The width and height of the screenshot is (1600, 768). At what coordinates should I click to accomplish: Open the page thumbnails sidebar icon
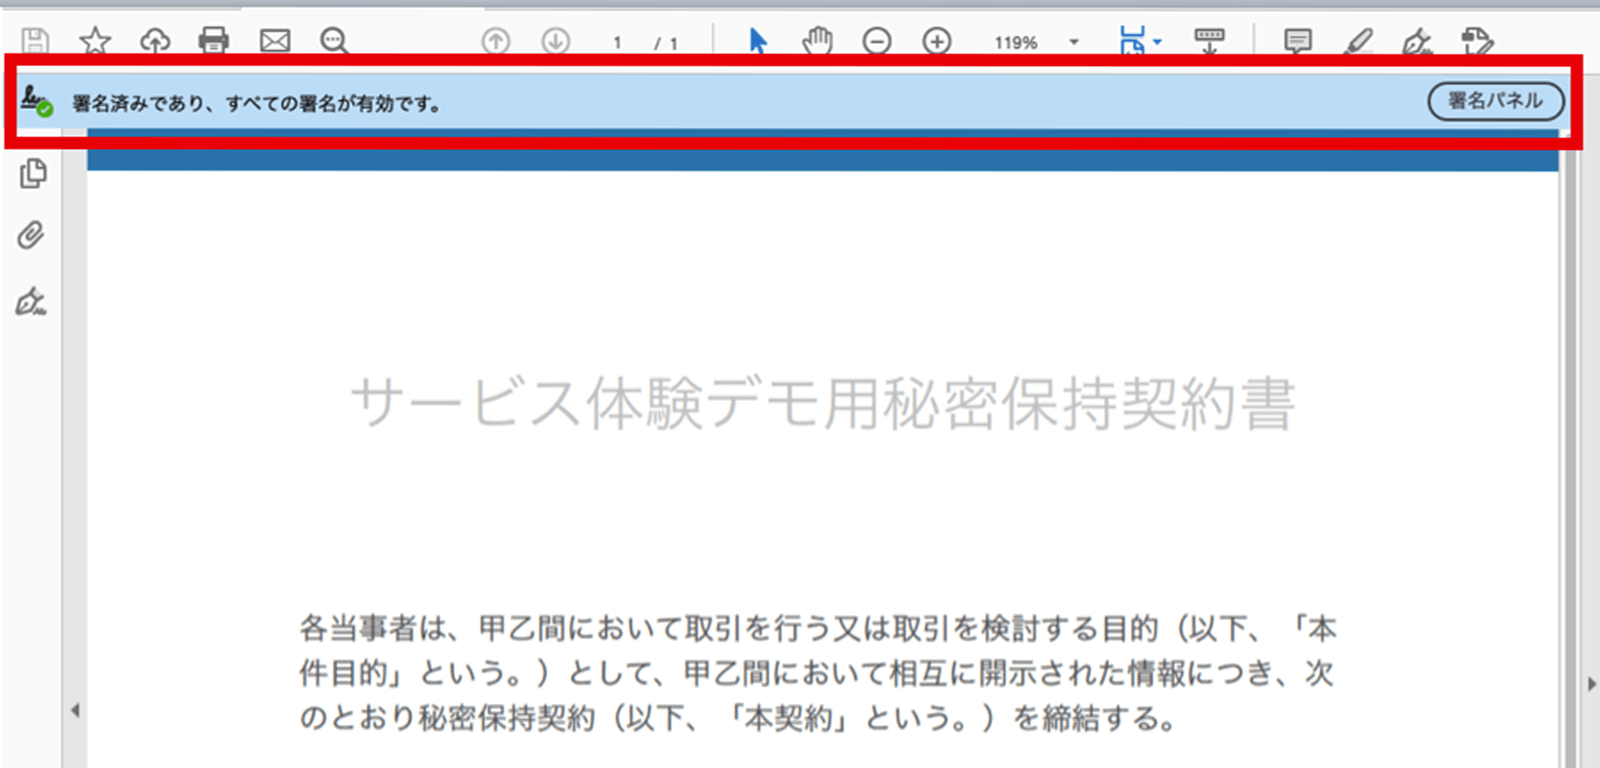(33, 173)
